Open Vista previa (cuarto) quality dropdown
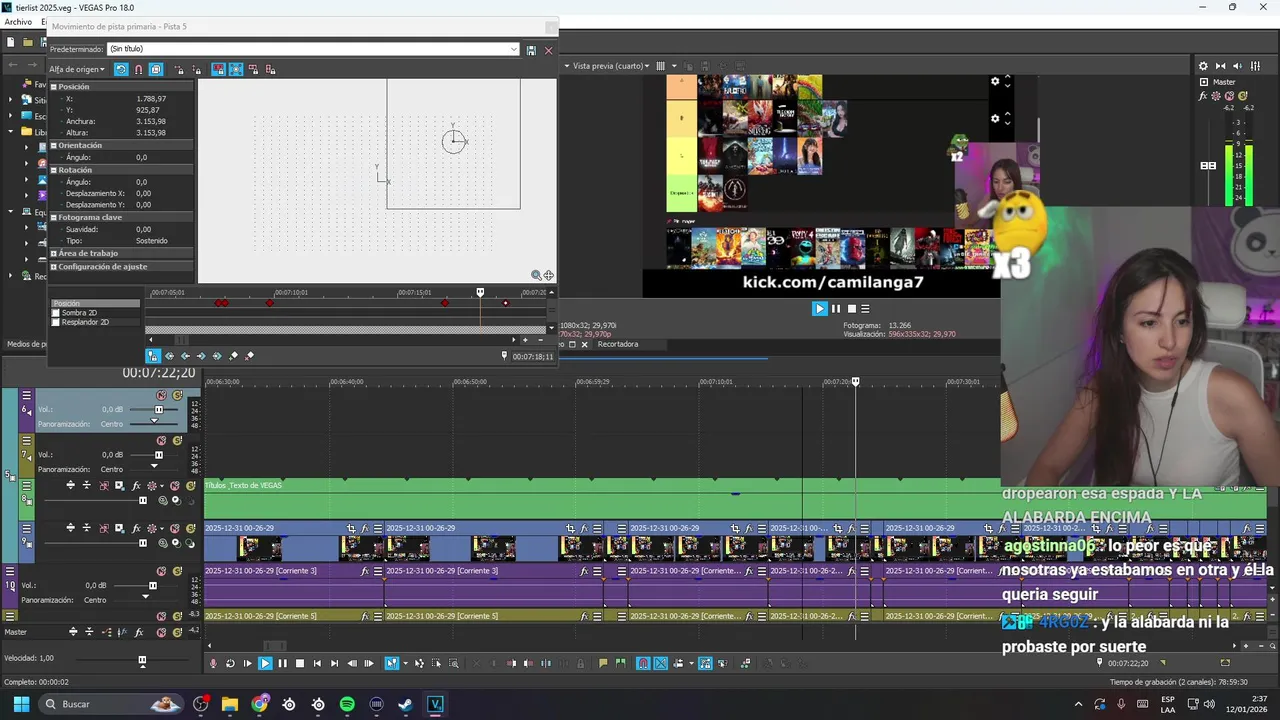1280x720 pixels. pos(612,66)
